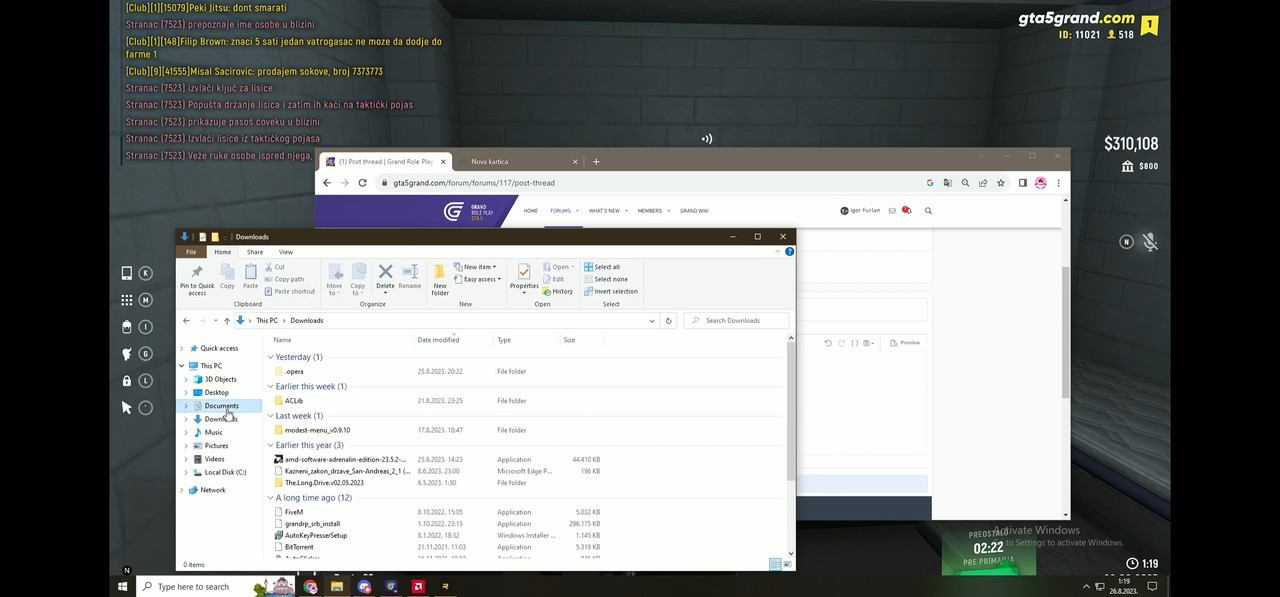Go back in File Explorer

pyautogui.click(x=186, y=320)
